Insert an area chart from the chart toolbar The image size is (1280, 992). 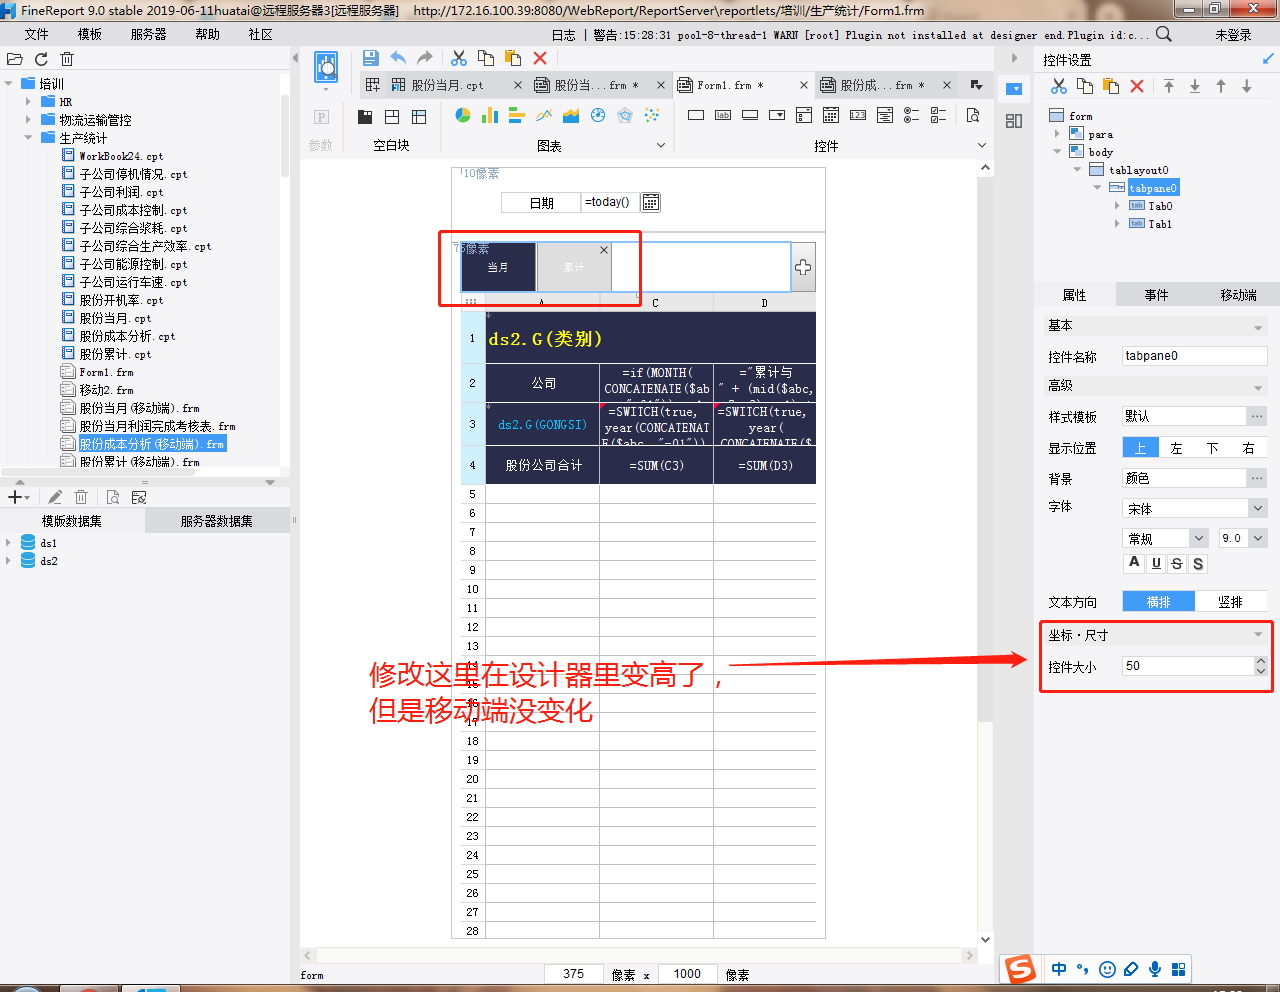571,115
